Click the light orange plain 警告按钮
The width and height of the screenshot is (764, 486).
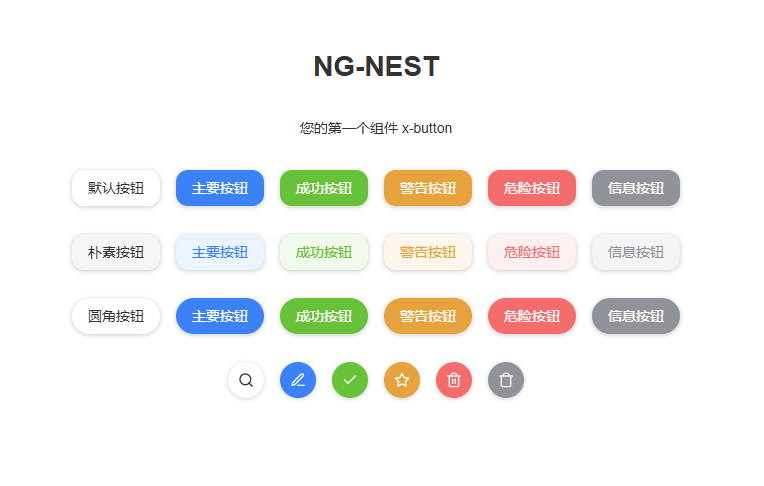pos(428,252)
